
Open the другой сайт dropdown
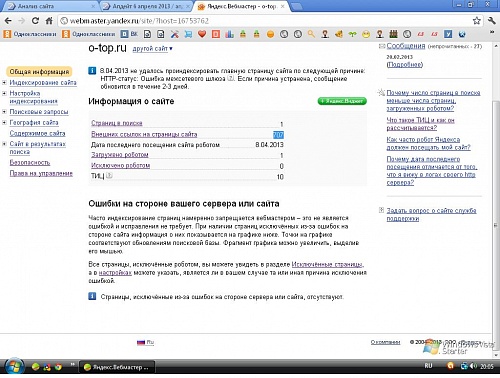pyautogui.click(x=152, y=49)
